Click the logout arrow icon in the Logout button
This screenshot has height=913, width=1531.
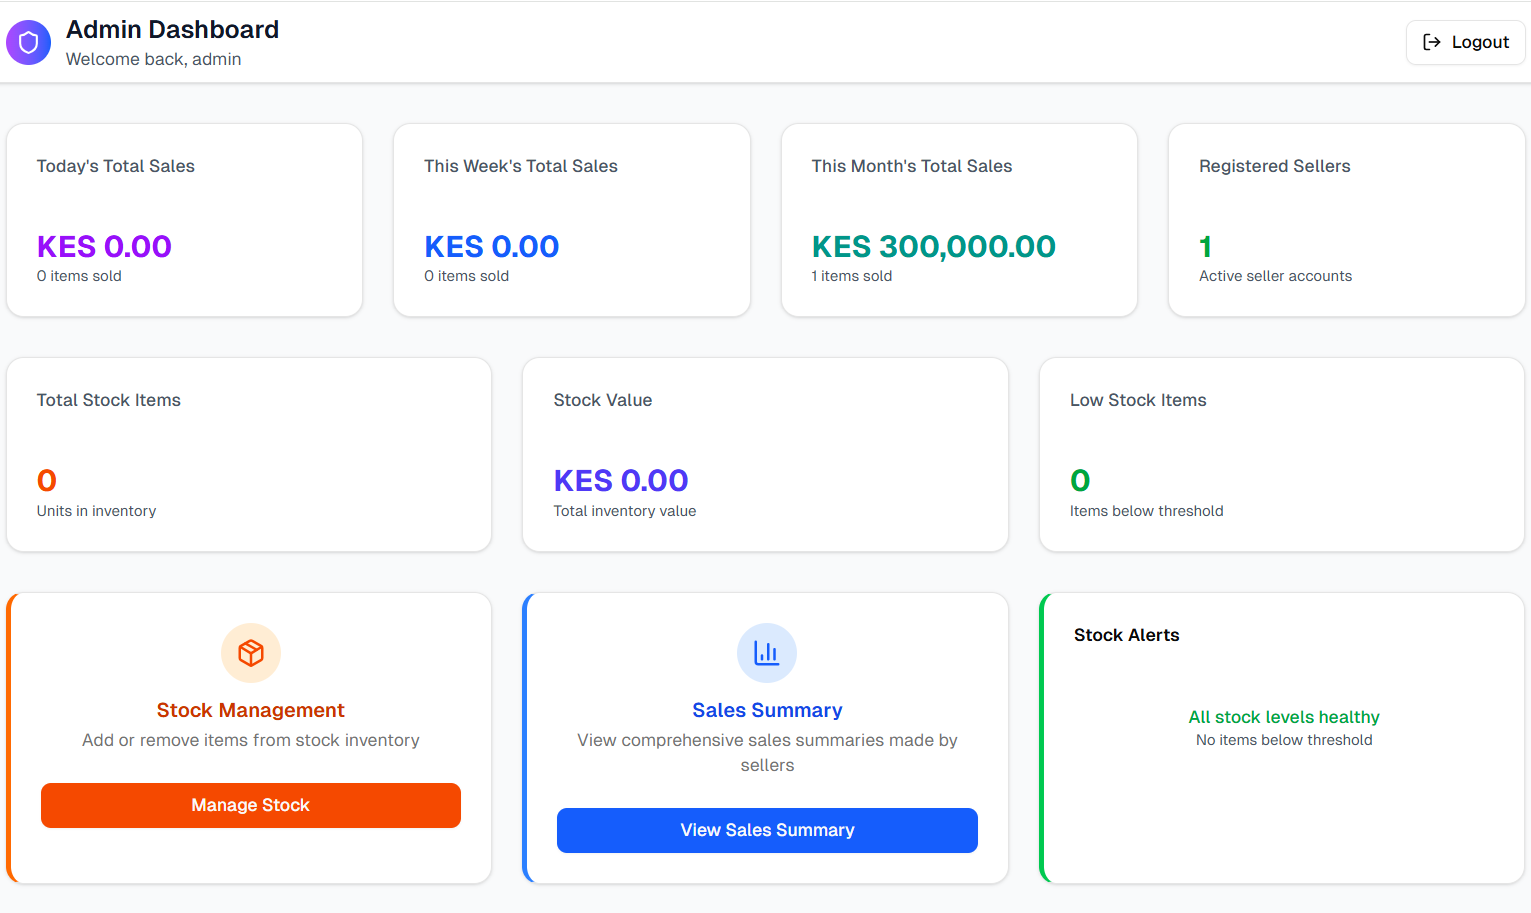[1430, 42]
